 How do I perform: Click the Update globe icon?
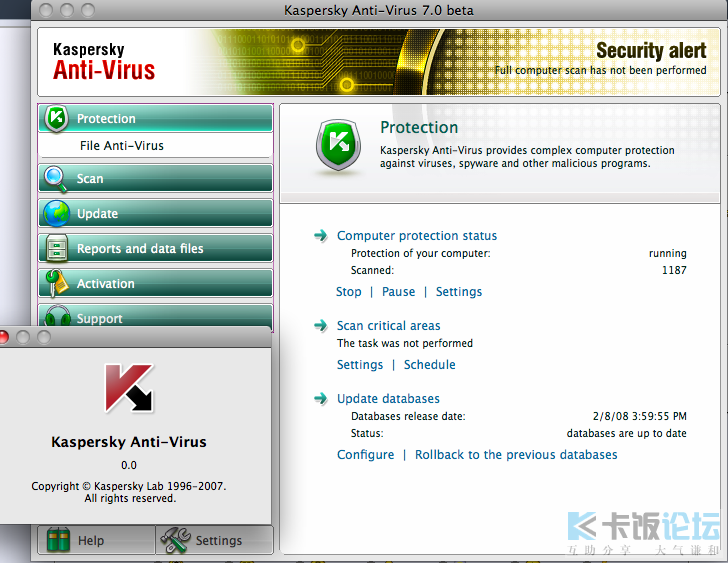point(56,214)
